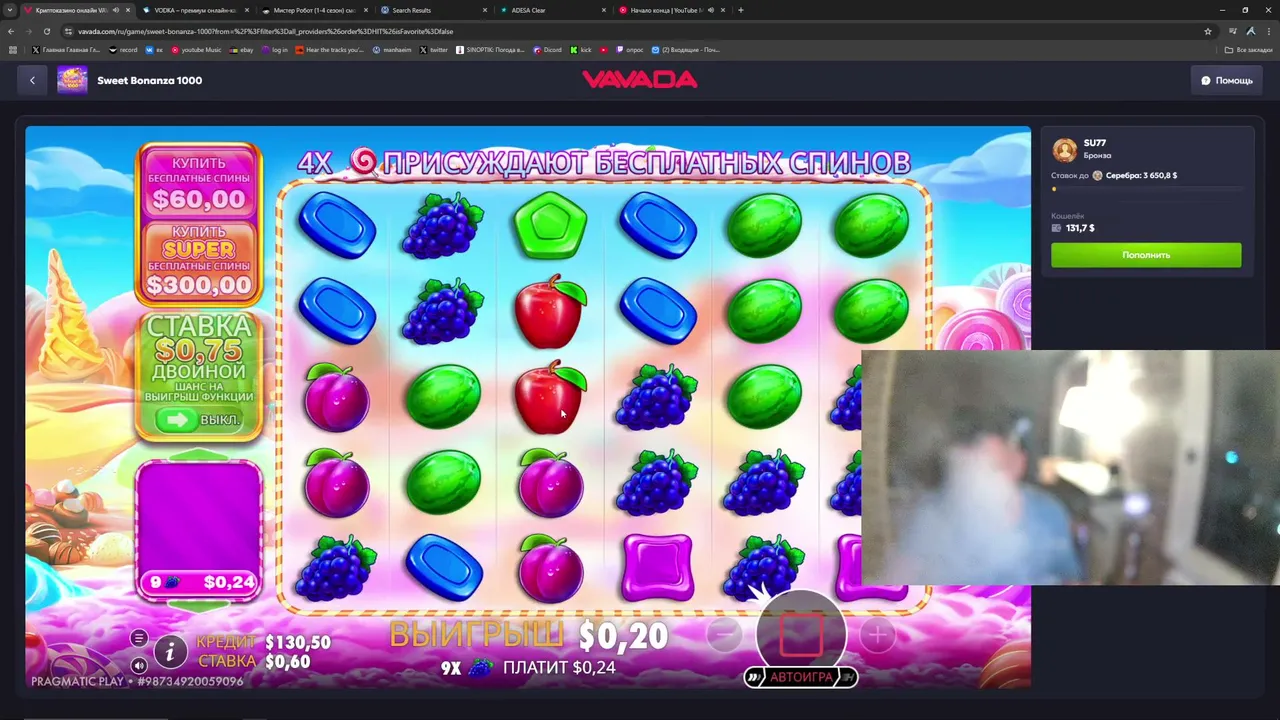The width and height of the screenshot is (1280, 720).
Task: Switch to the Мистер Робот browser tab
Action: pyautogui.click(x=314, y=10)
